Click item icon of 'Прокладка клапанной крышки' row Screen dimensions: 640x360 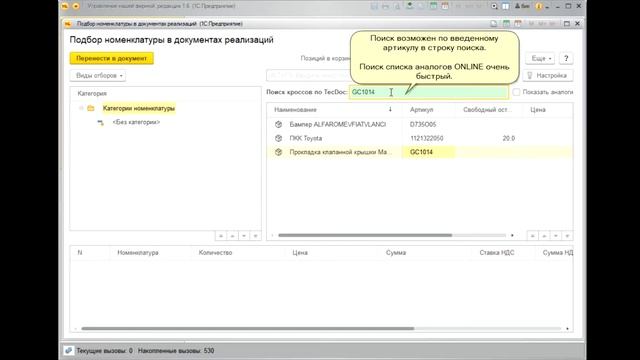tap(278, 152)
